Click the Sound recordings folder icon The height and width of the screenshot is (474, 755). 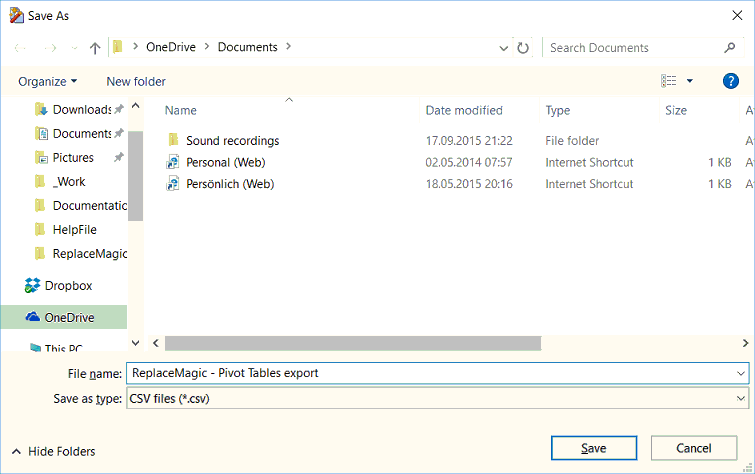click(173, 140)
